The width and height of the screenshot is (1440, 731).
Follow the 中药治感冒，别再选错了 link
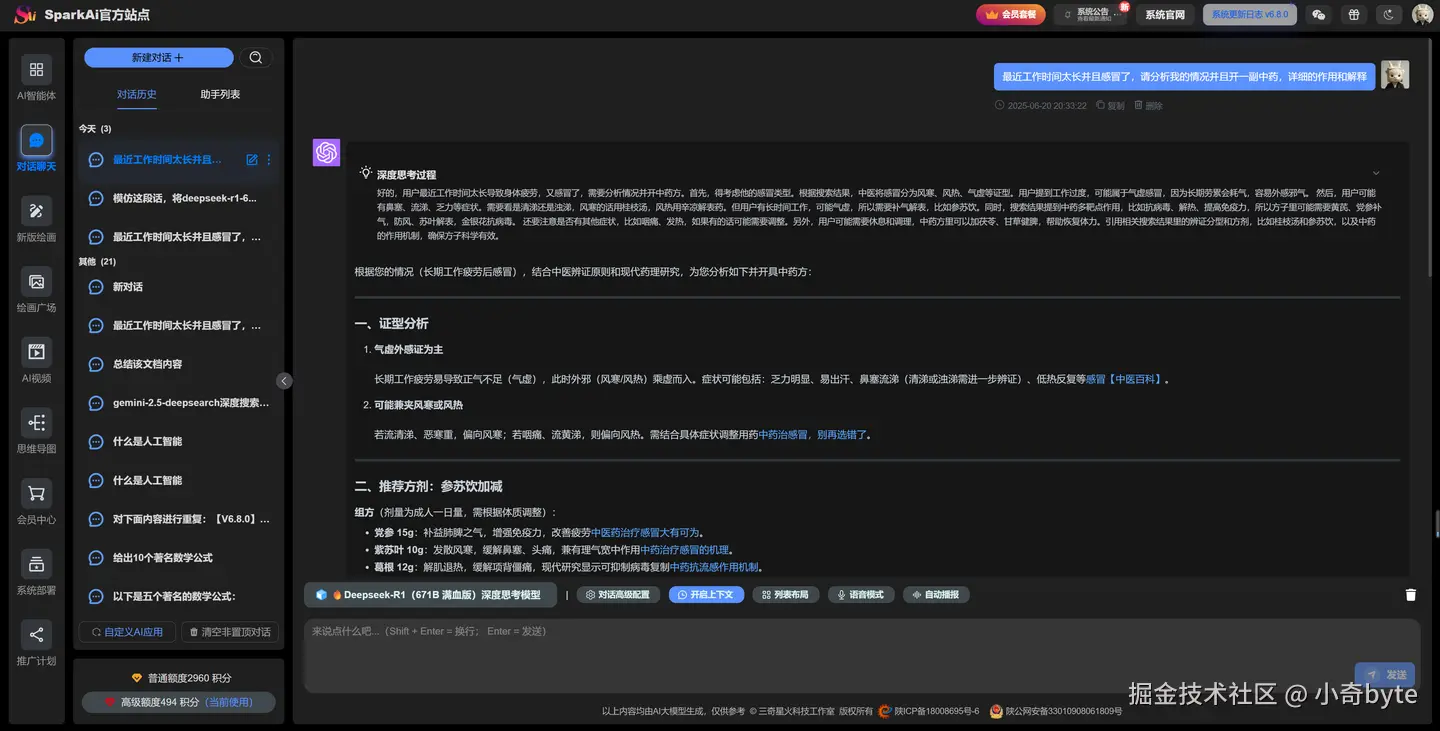[x=813, y=435]
